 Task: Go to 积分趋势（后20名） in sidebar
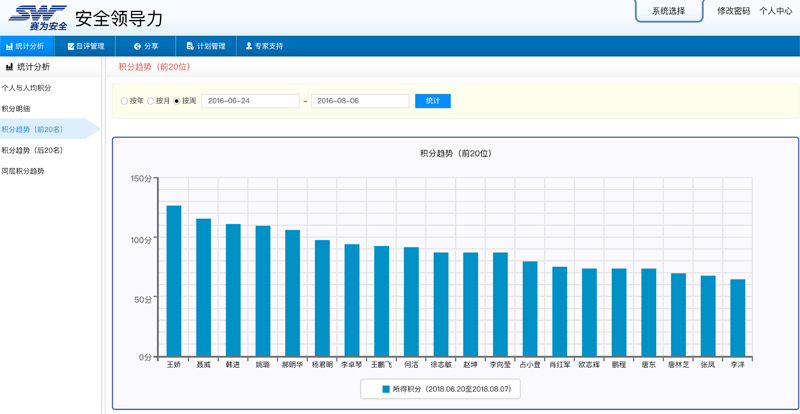click(x=33, y=150)
